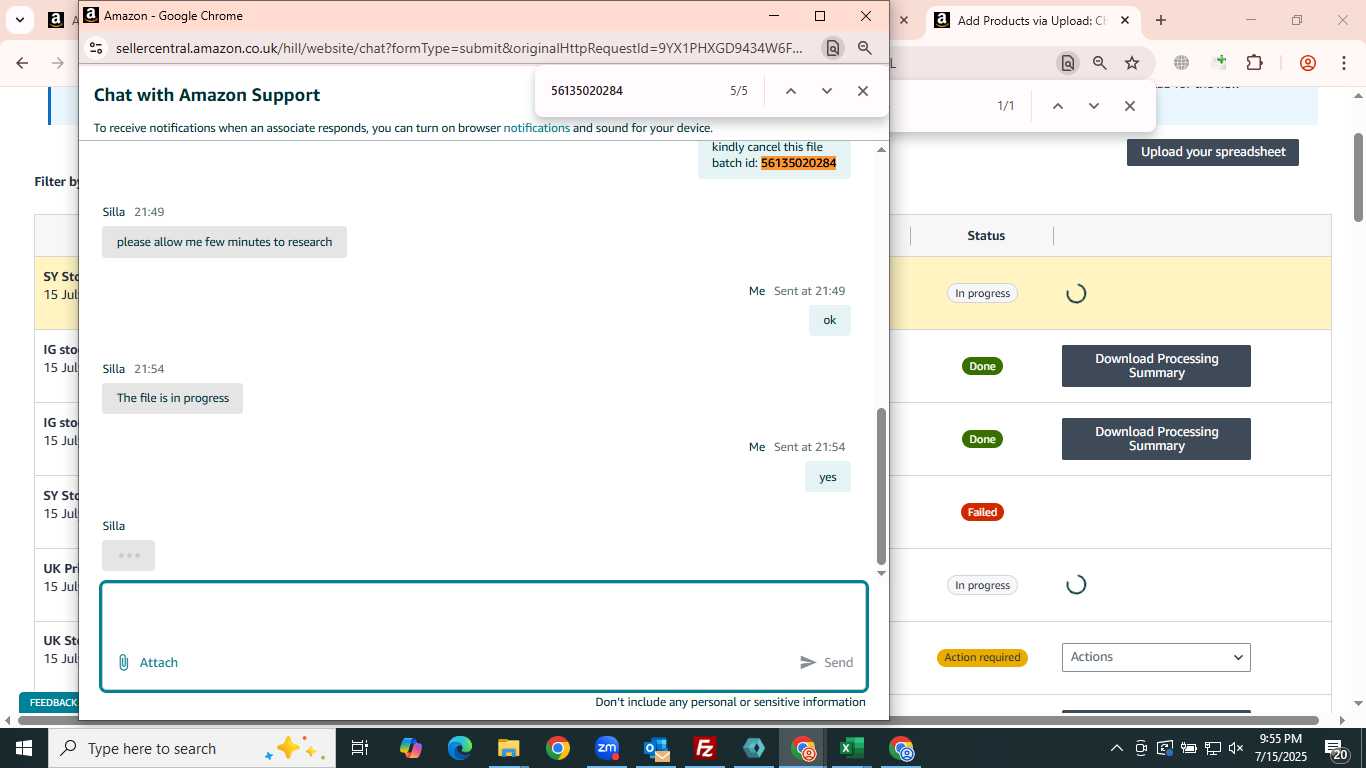The width and height of the screenshot is (1366, 768).
Task: Click the muted volume tray icon
Action: [x=1236, y=748]
